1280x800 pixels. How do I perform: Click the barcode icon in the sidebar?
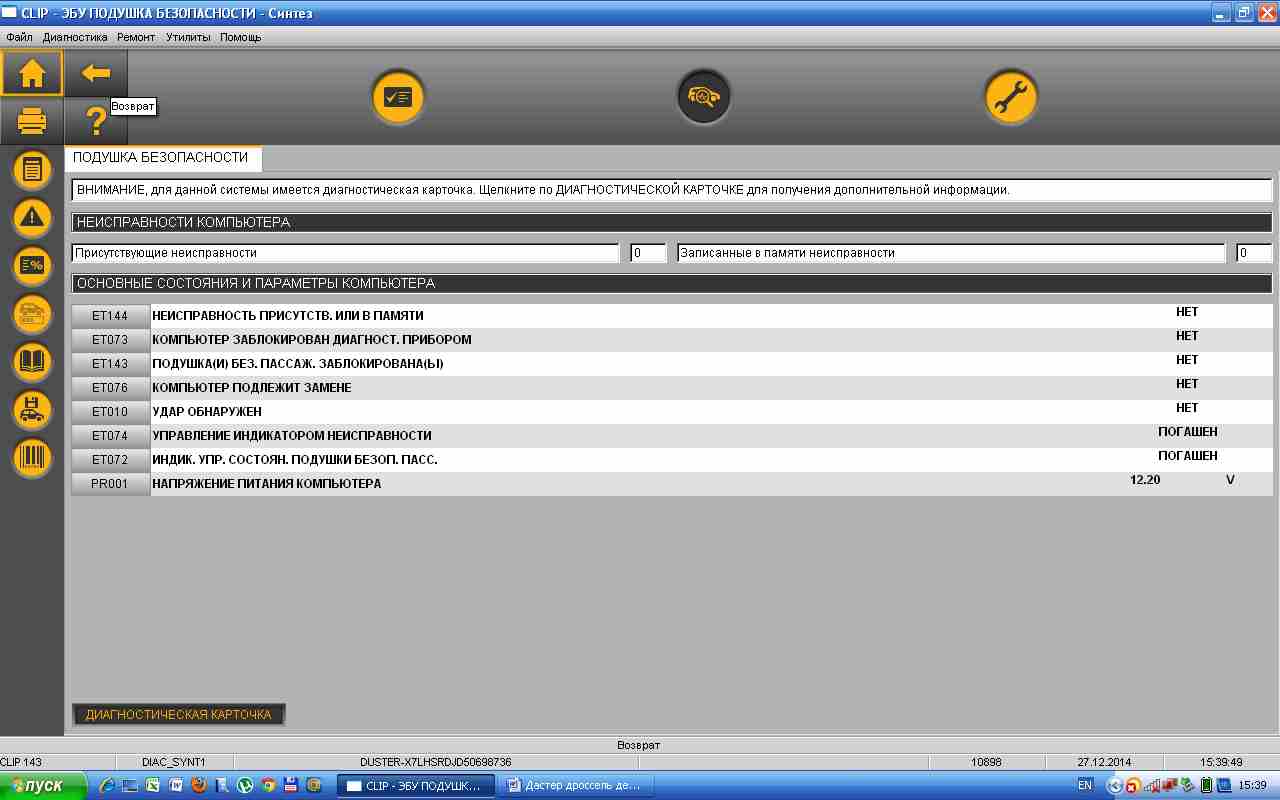(x=33, y=457)
